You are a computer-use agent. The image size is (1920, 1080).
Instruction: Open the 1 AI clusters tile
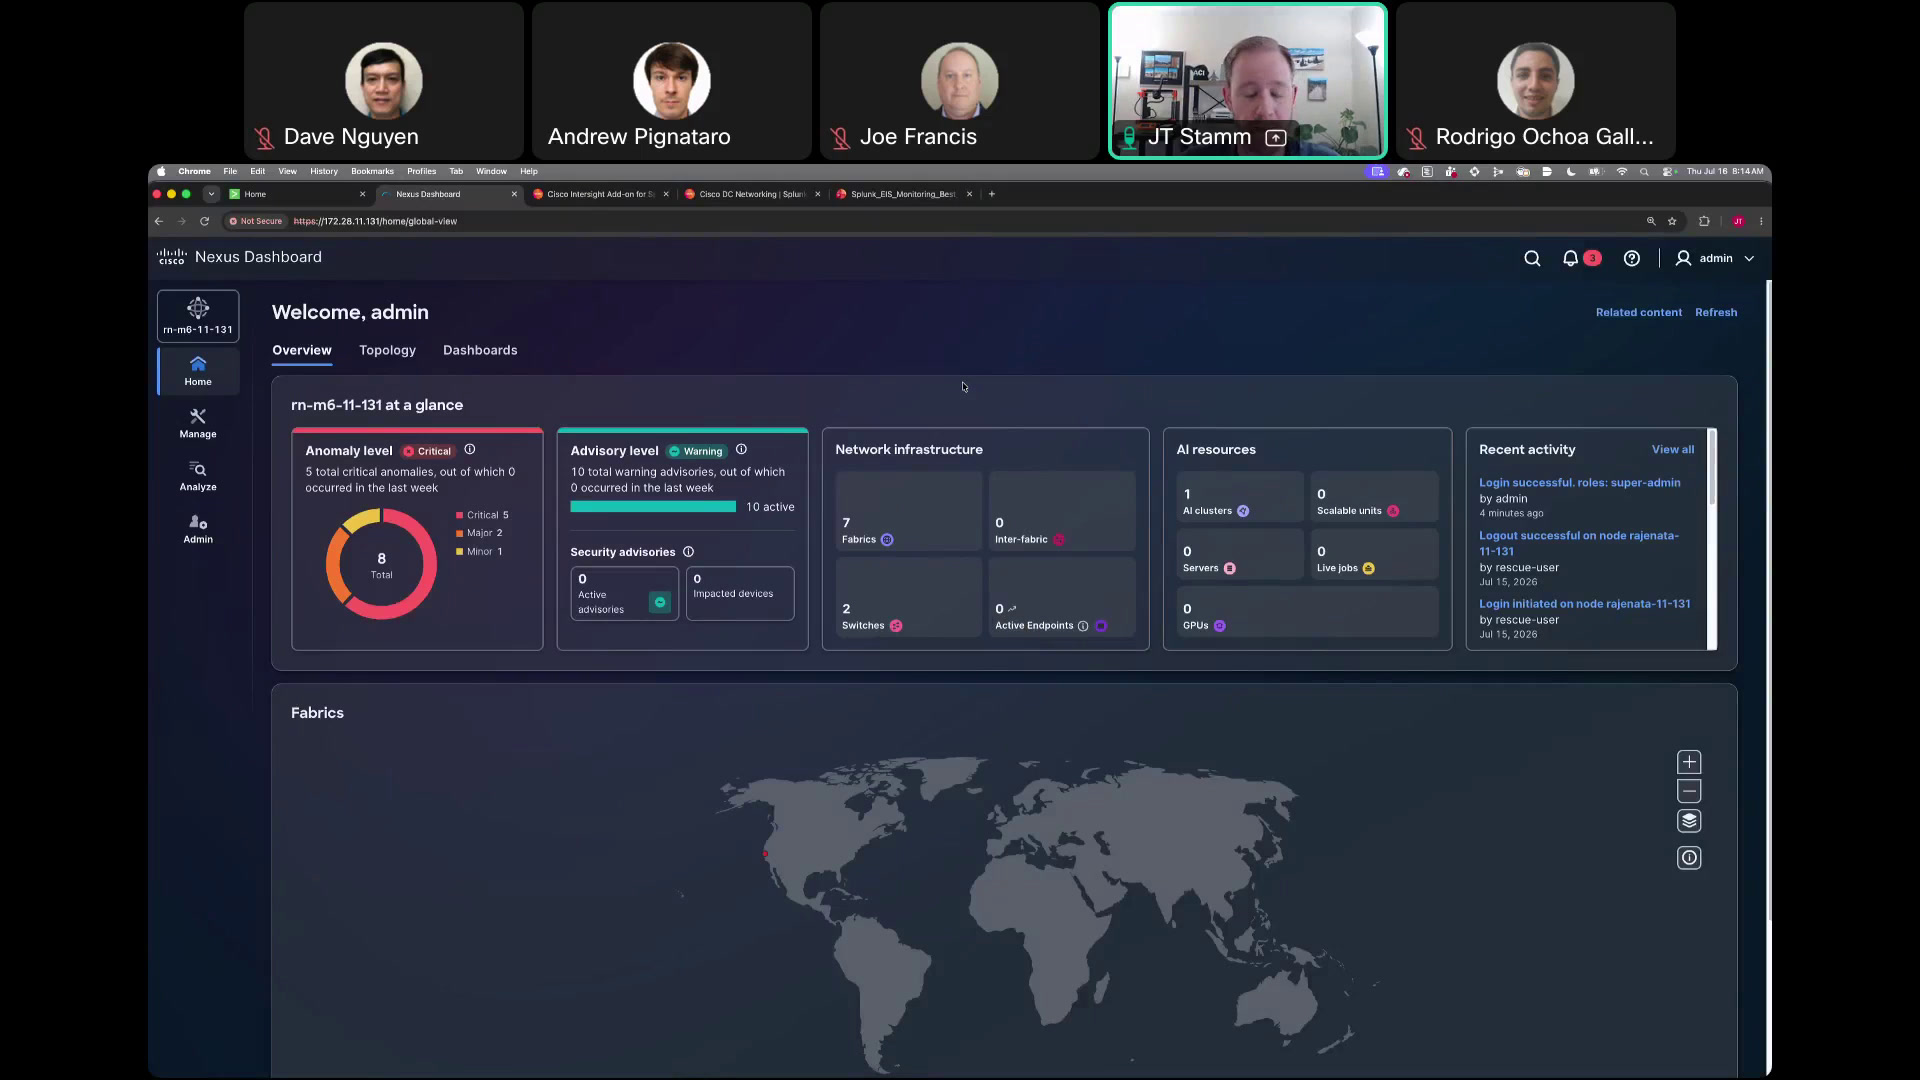click(1240, 497)
